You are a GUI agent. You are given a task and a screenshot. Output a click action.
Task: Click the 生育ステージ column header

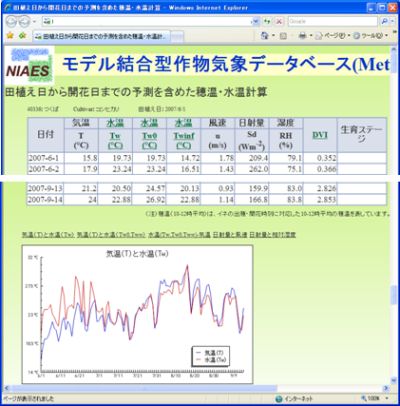(362, 135)
